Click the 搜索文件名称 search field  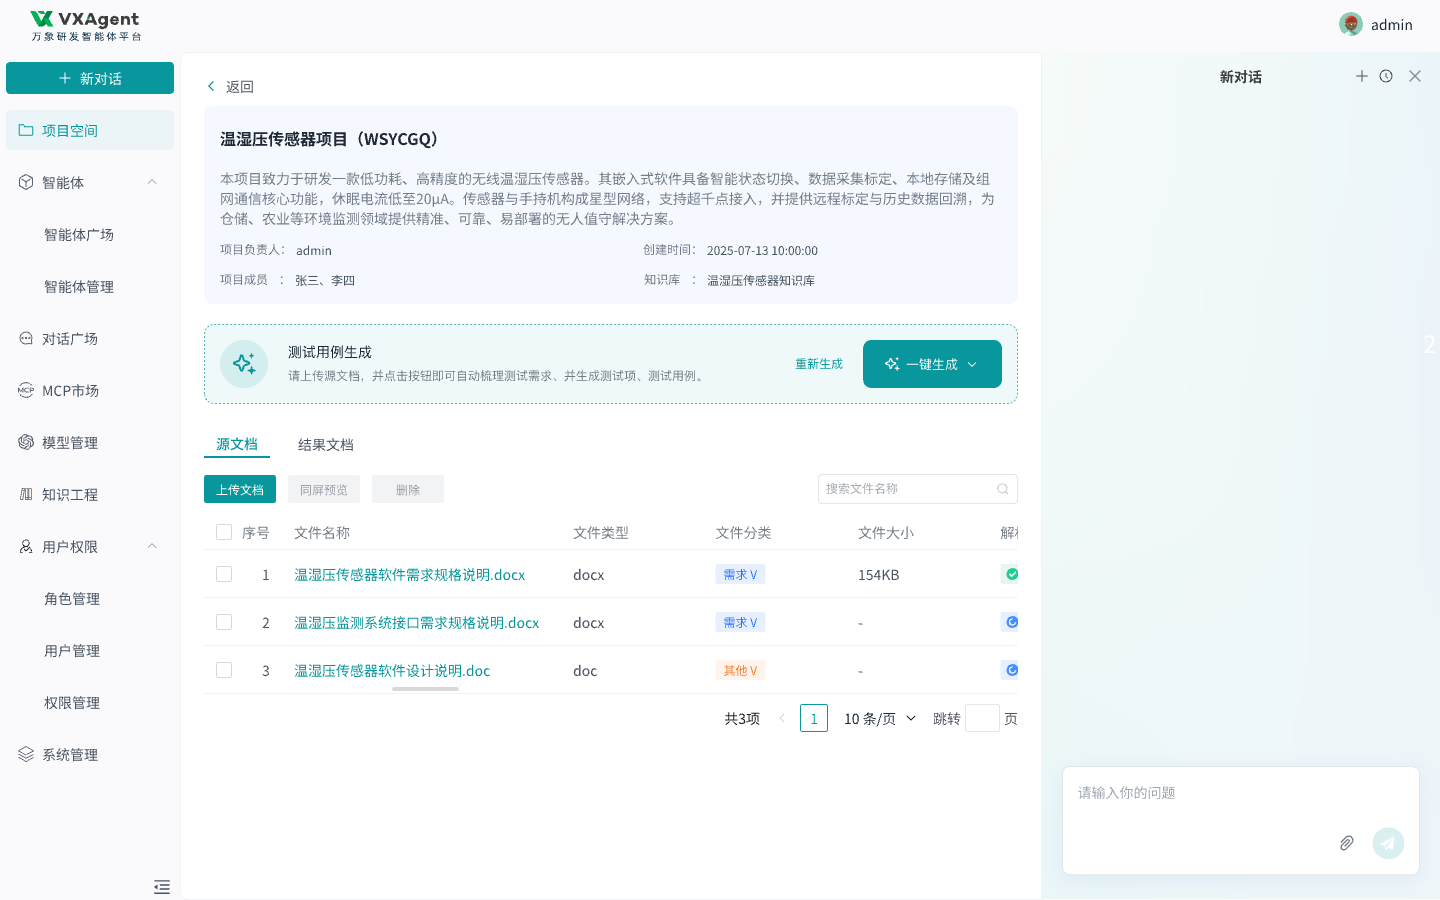coord(918,489)
